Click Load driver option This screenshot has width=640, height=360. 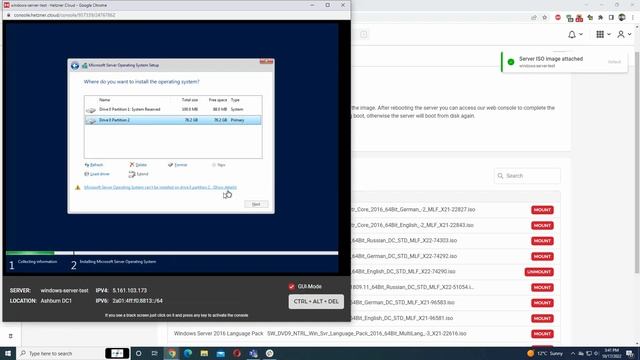click(97, 174)
